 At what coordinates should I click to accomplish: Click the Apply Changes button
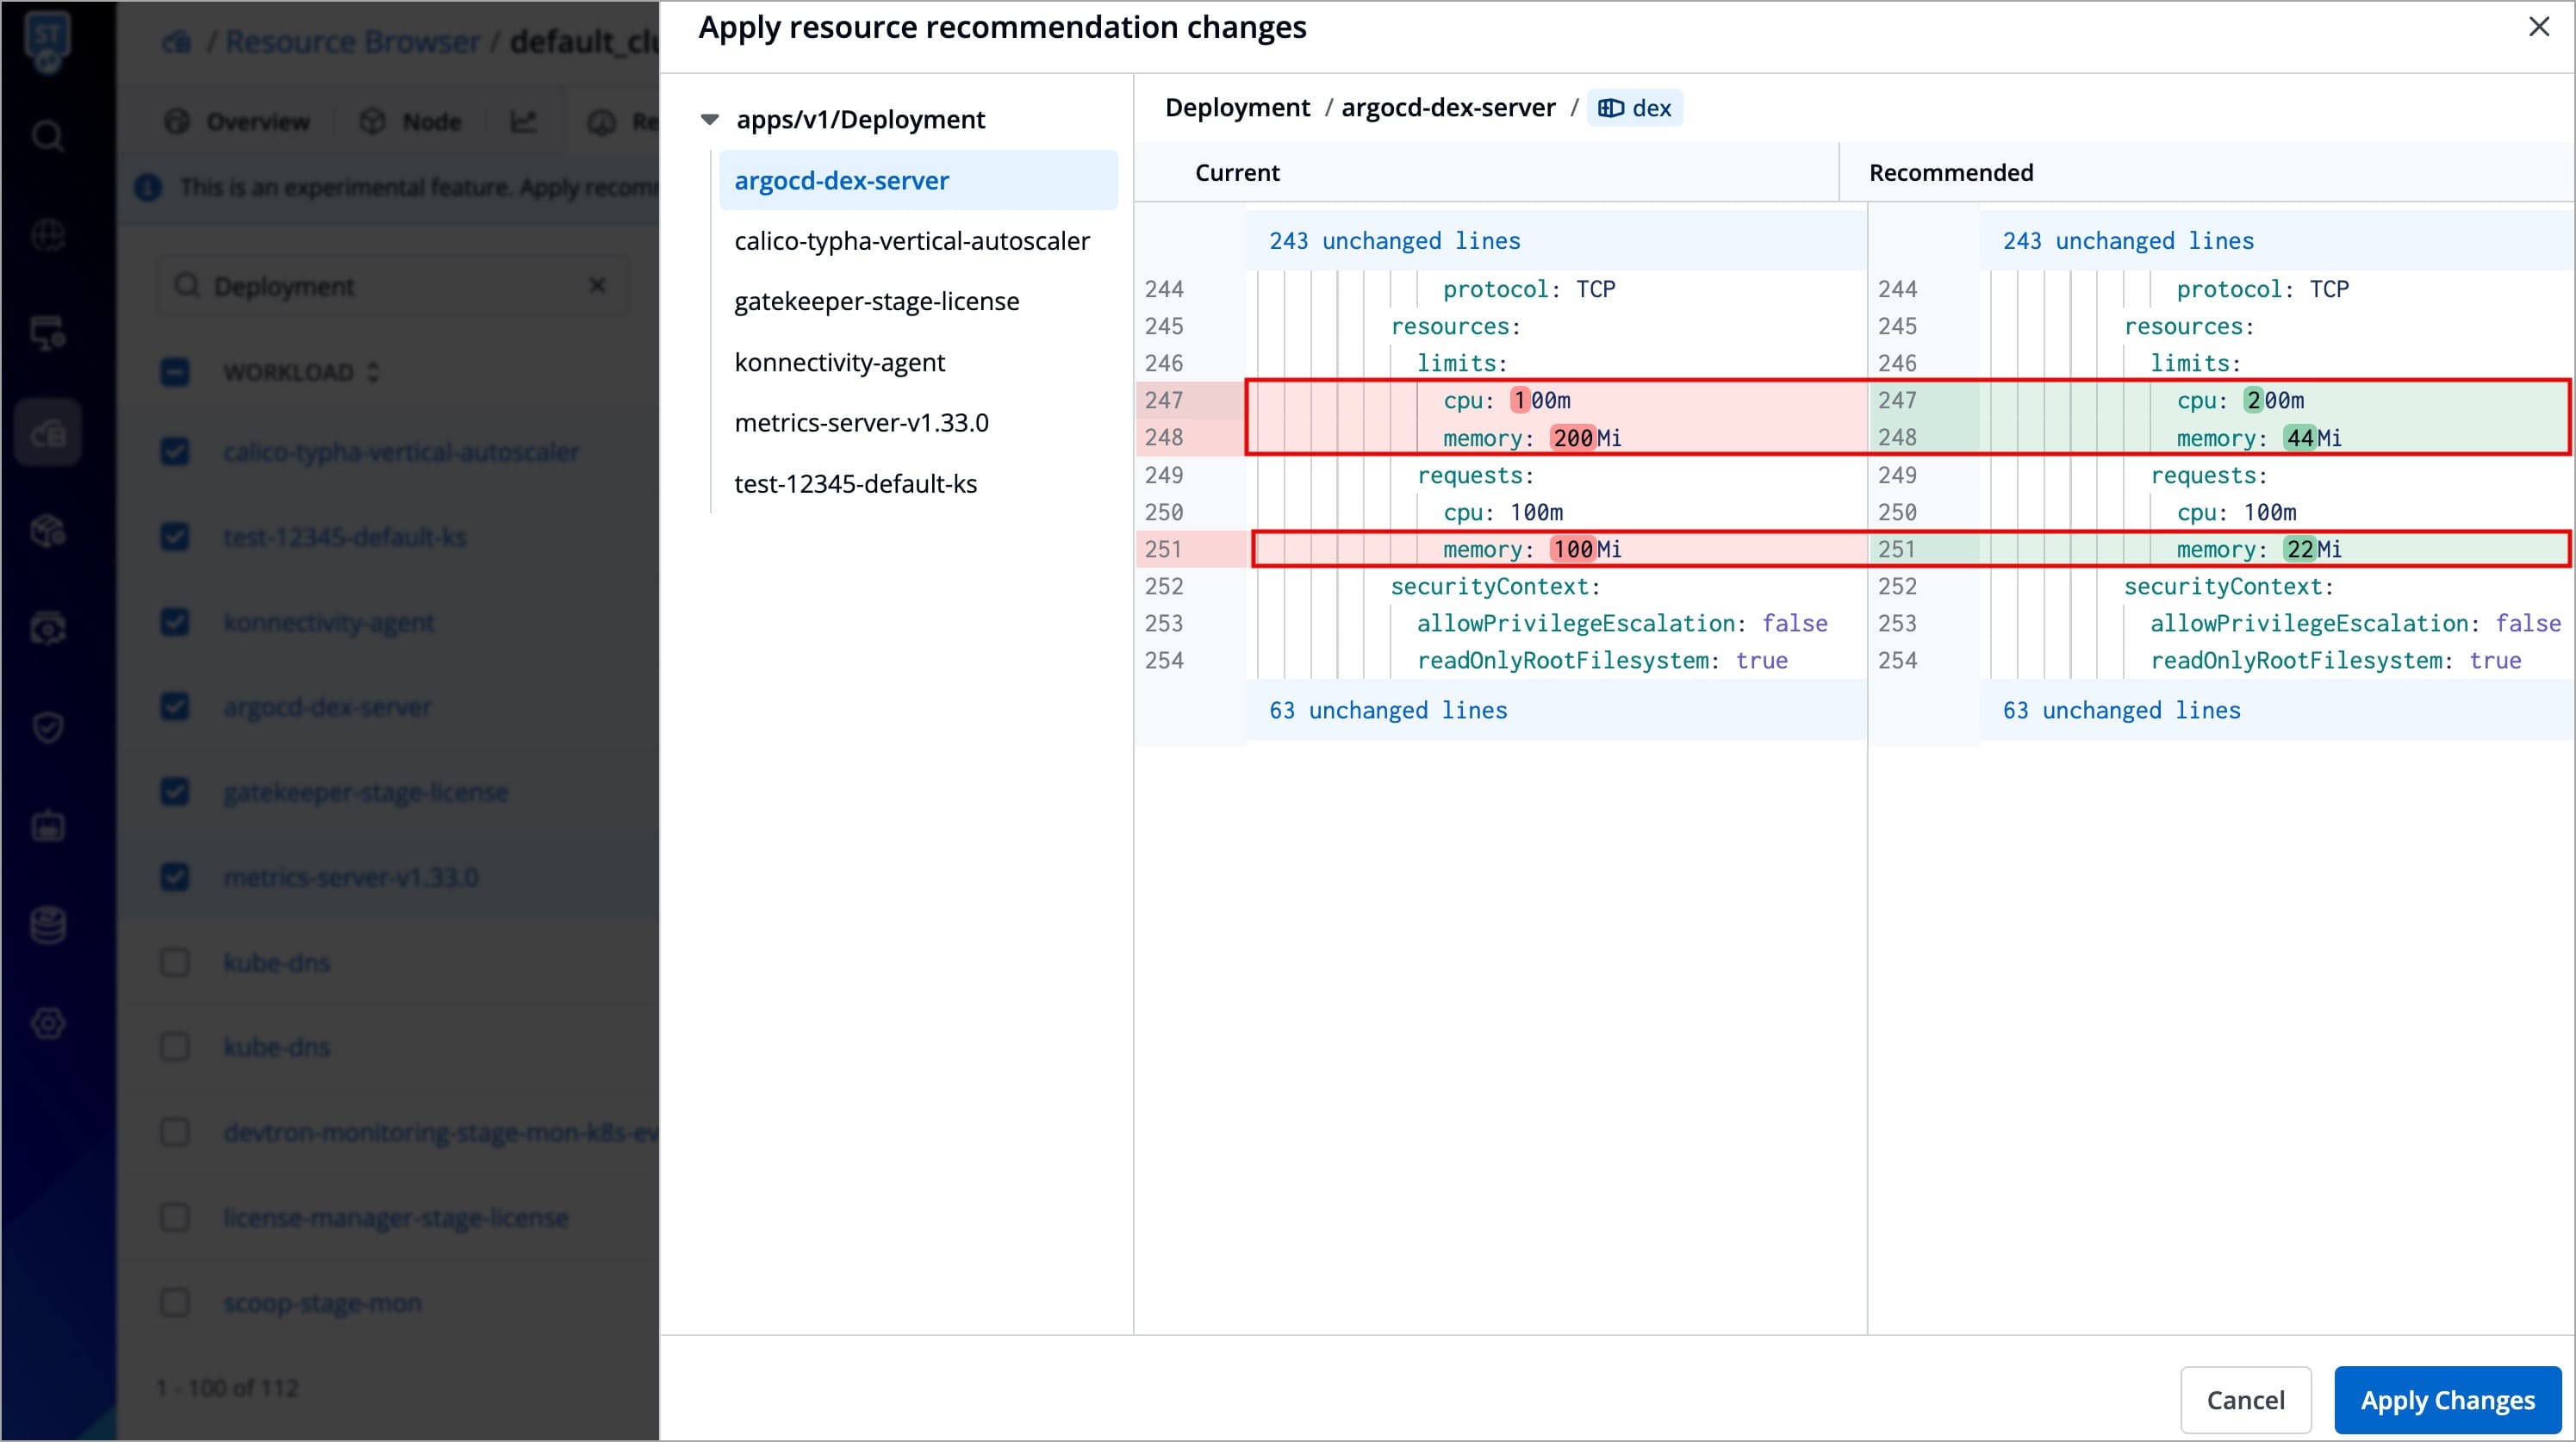click(2446, 1400)
